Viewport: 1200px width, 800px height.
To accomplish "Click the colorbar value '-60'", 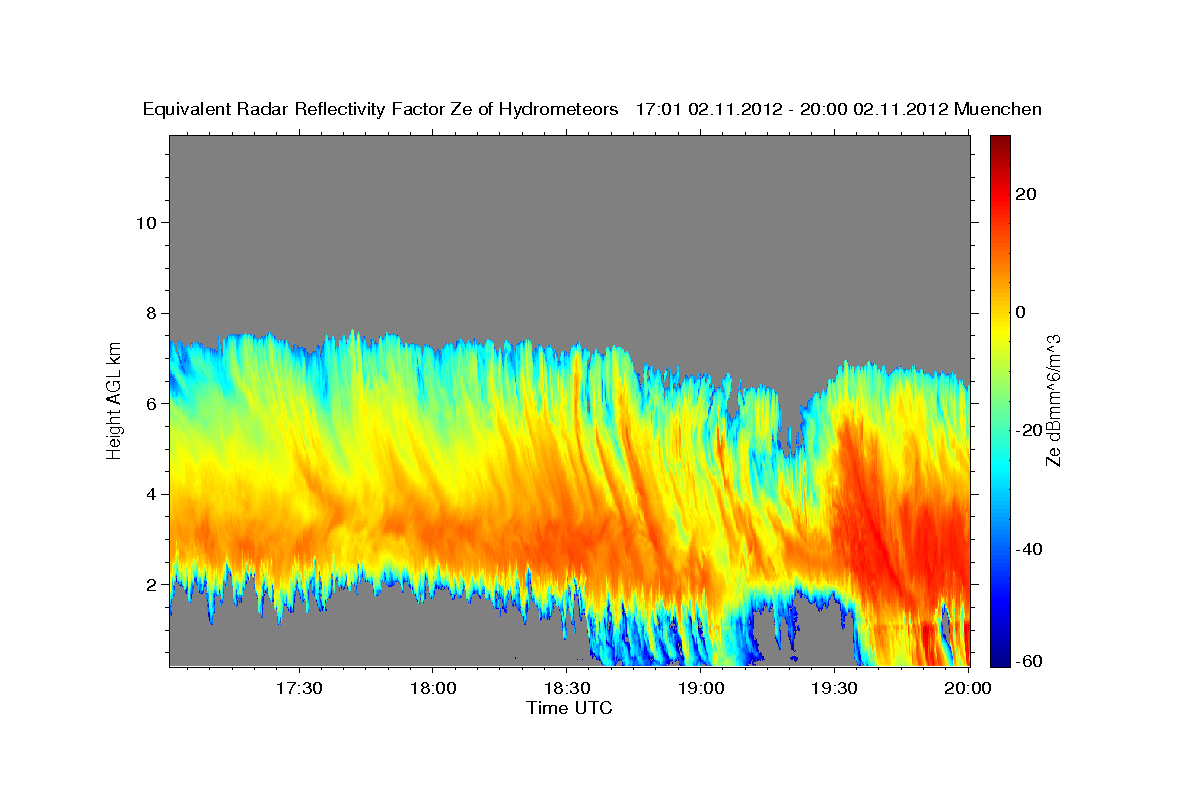I will pyautogui.click(x=1029, y=661).
